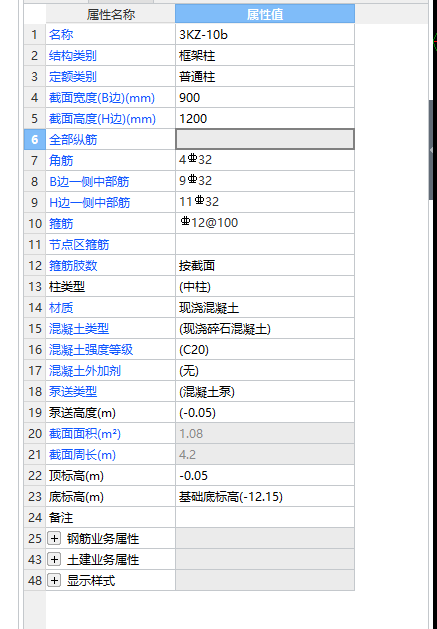Click the 箍筋肢数 value 按截面

(x=197, y=266)
